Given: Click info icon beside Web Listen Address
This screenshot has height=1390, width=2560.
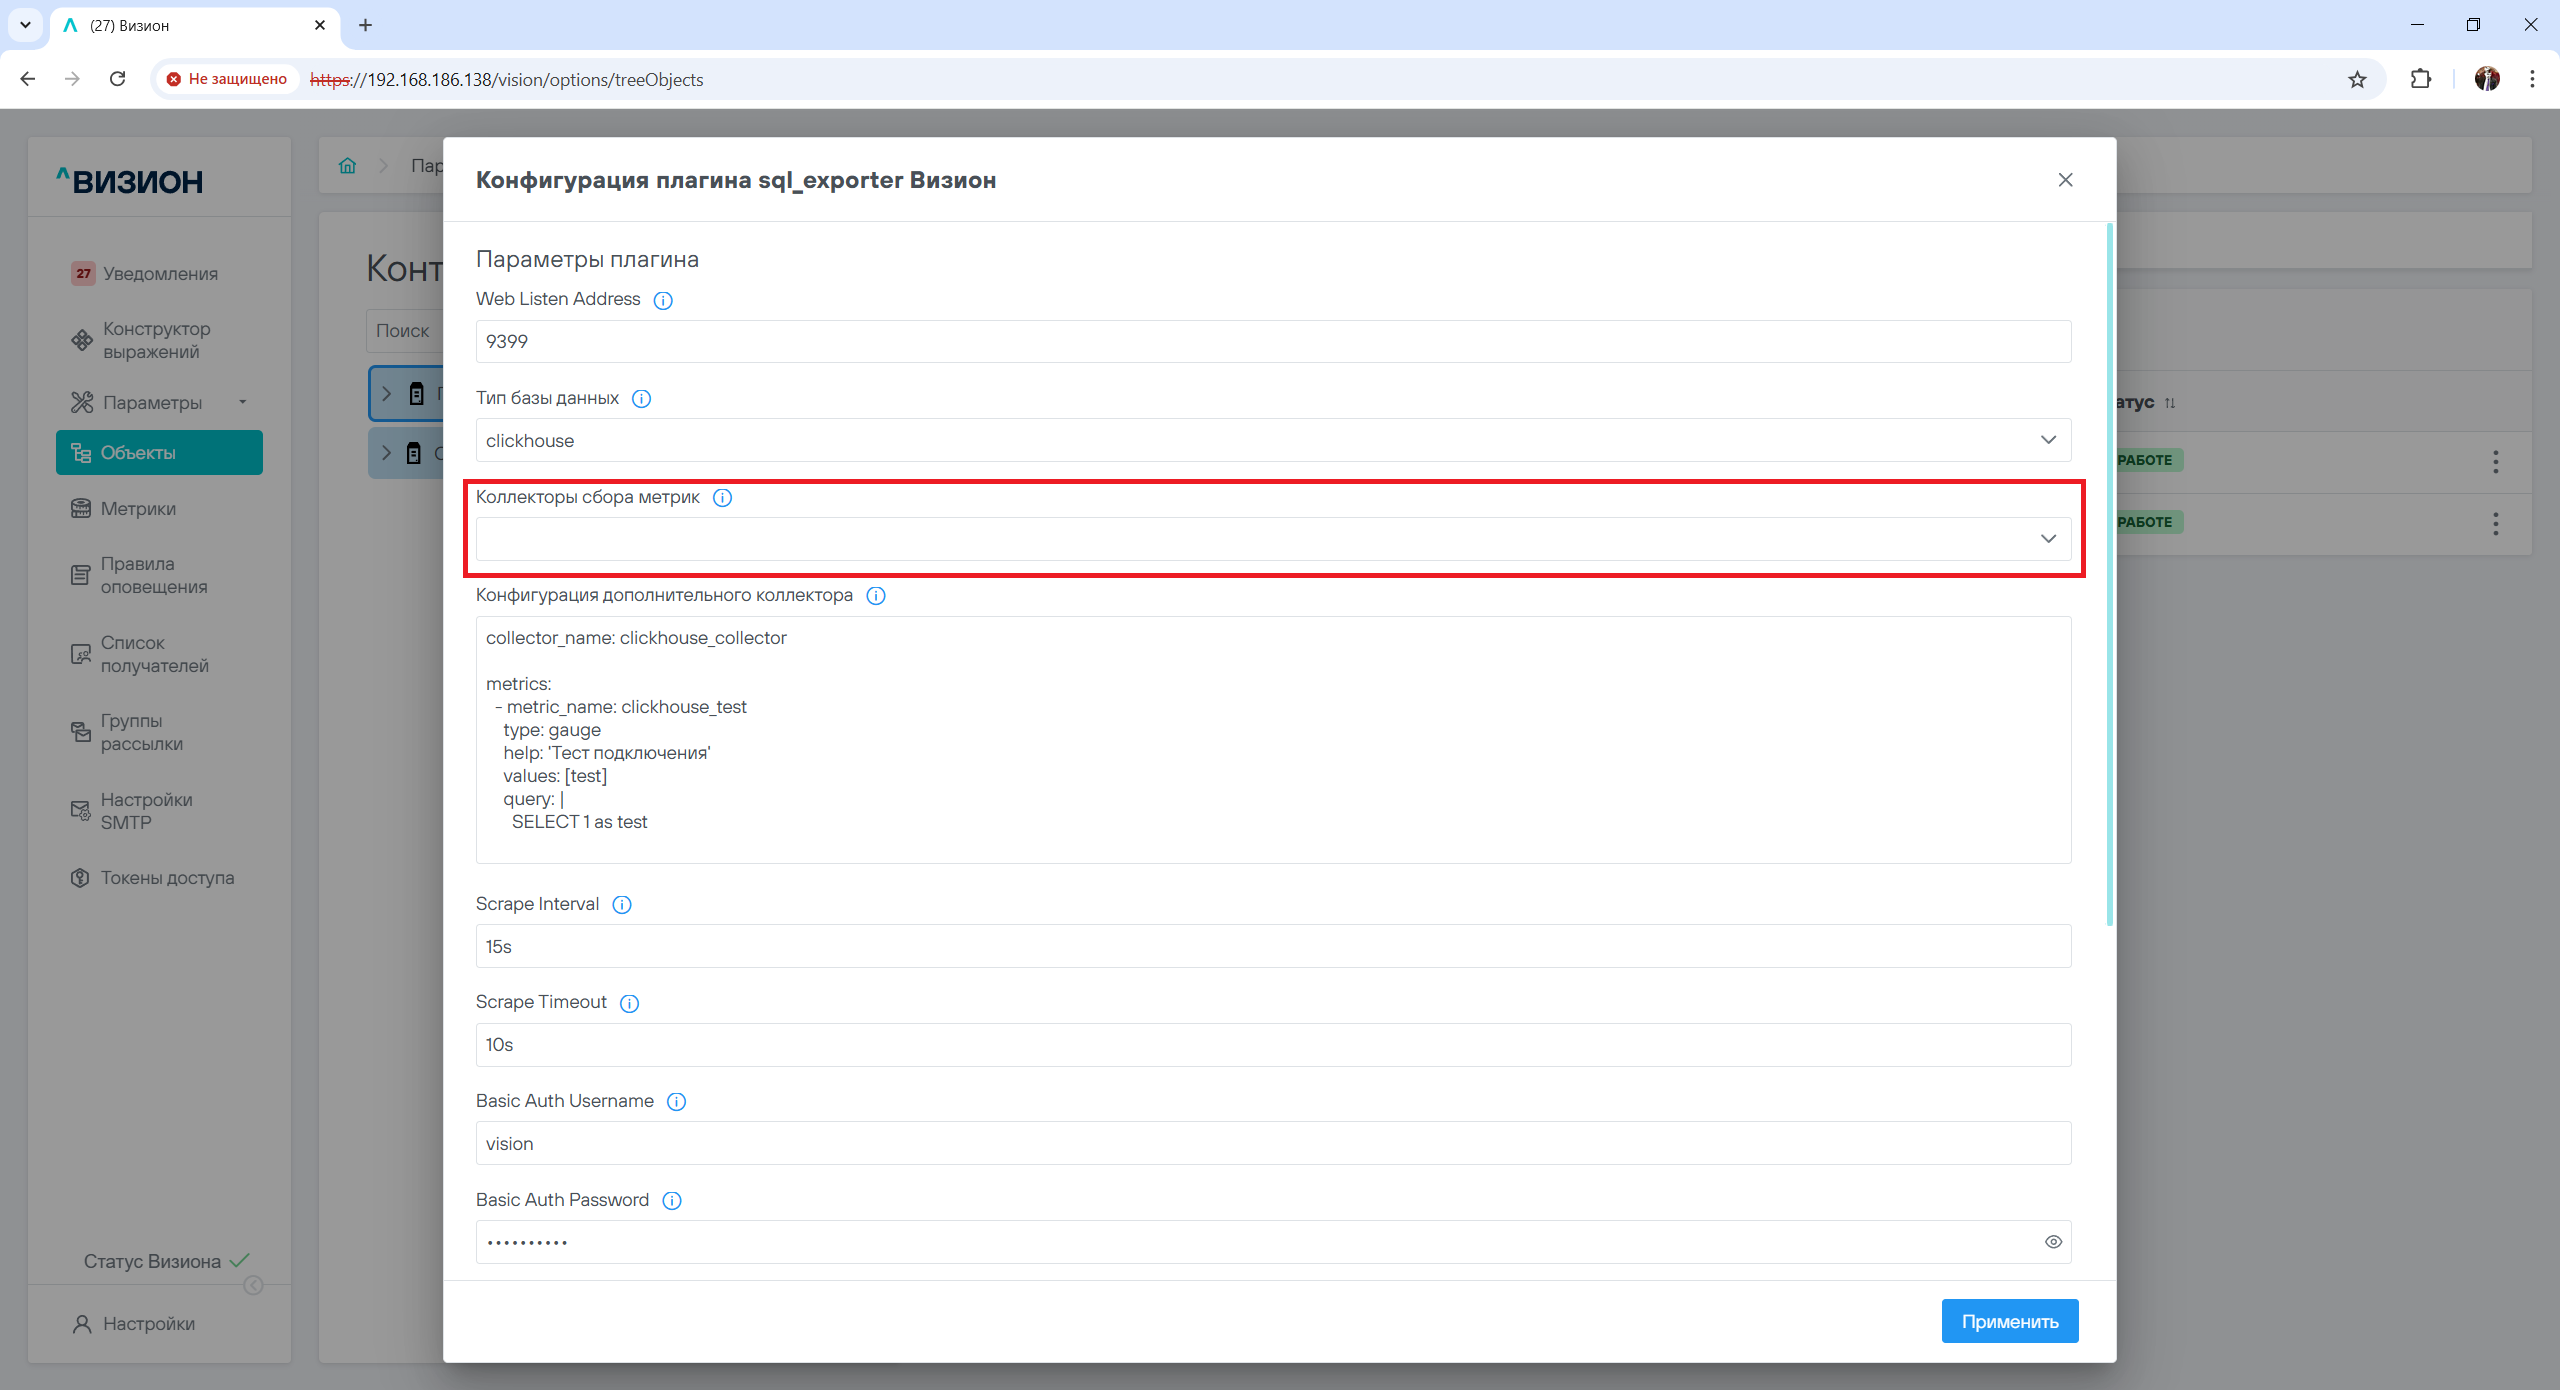Looking at the screenshot, I should coord(663,300).
